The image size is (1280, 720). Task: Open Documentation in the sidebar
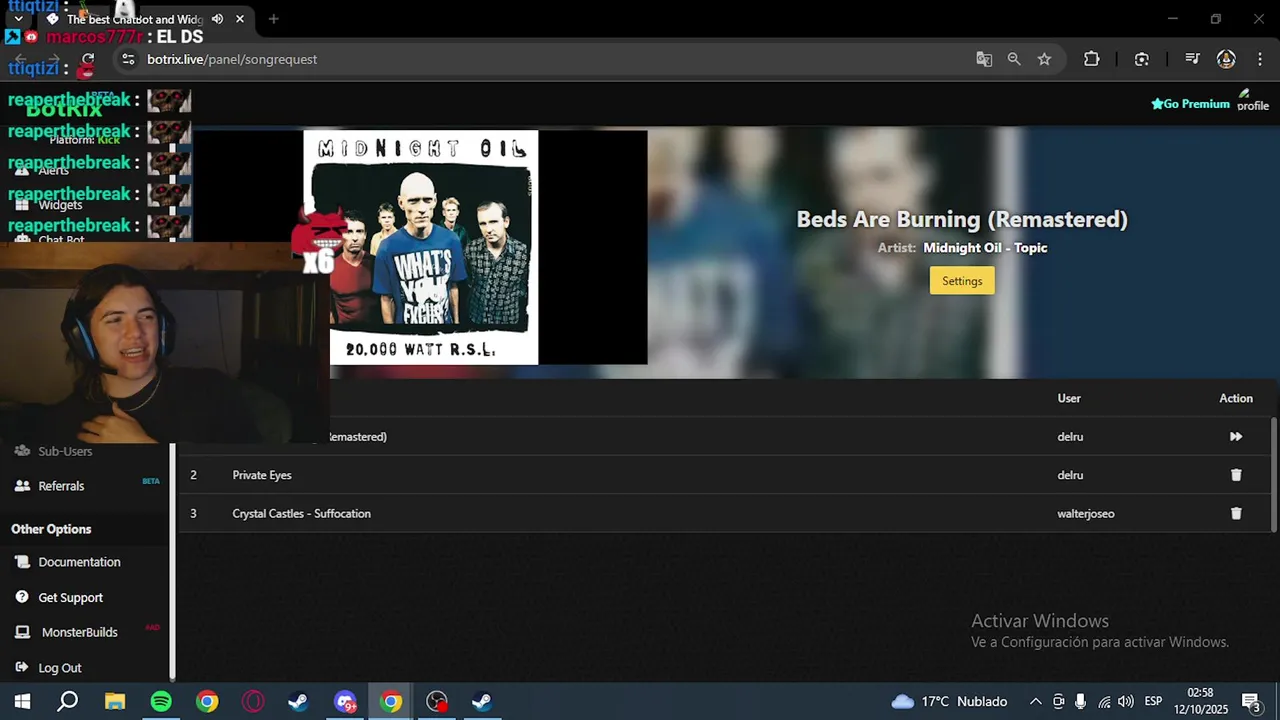(x=79, y=562)
